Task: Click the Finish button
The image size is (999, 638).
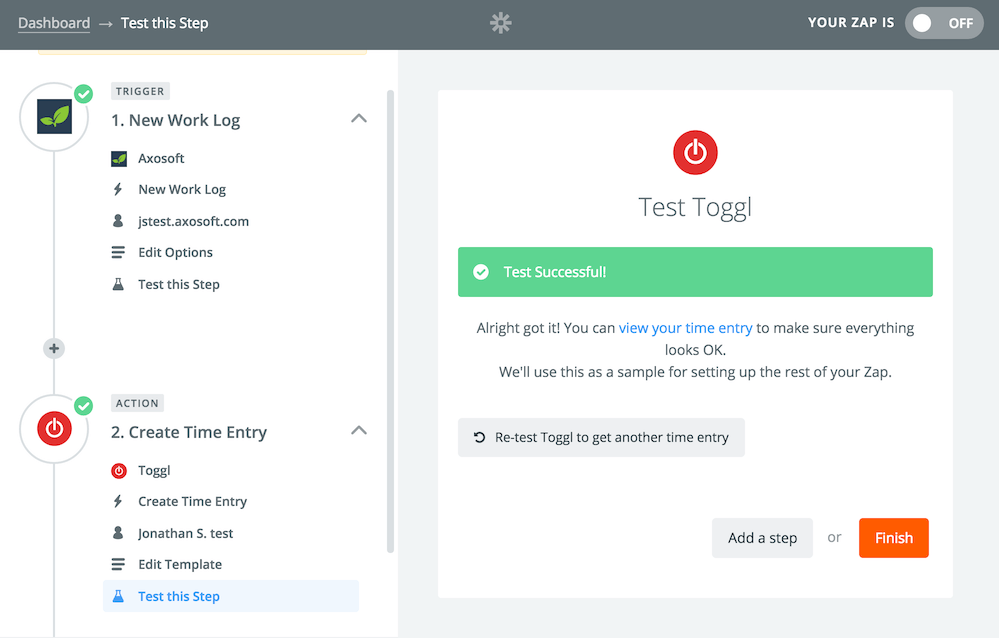Action: (893, 538)
